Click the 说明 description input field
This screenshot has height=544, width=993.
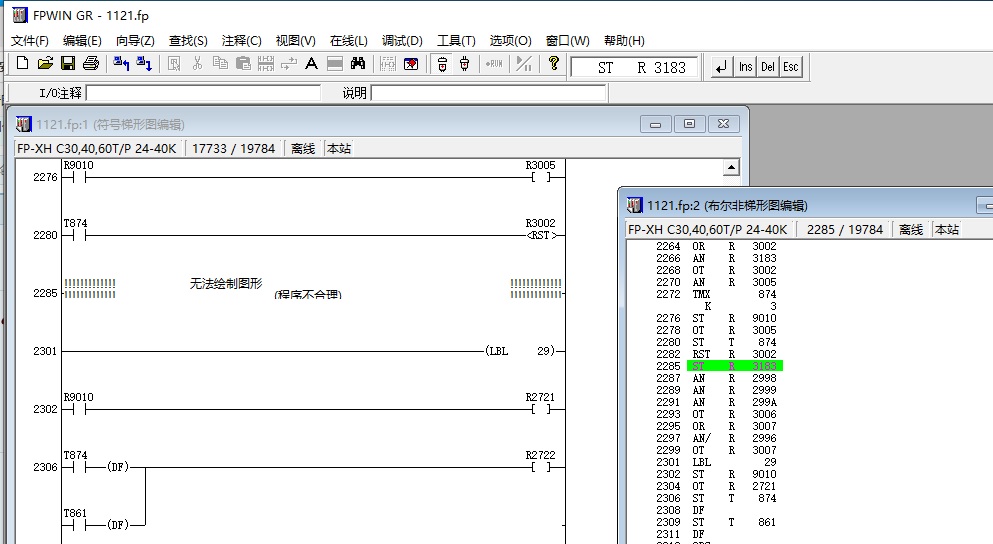pos(488,93)
